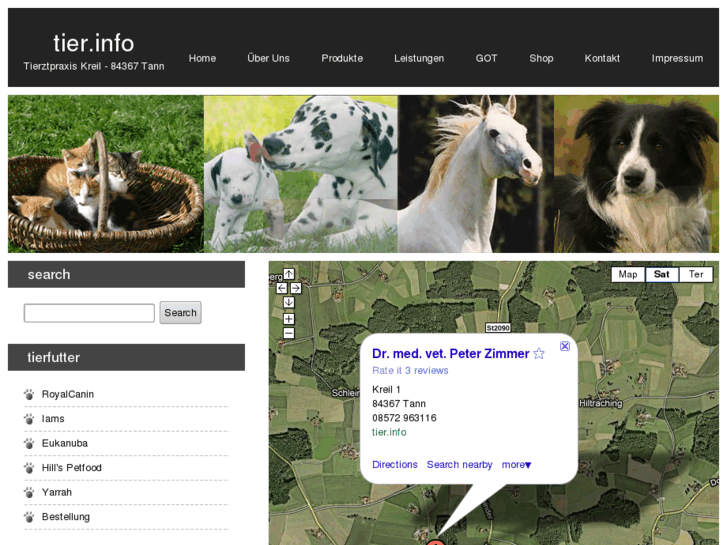
Task: Click the red map marker pin
Action: coord(435,542)
